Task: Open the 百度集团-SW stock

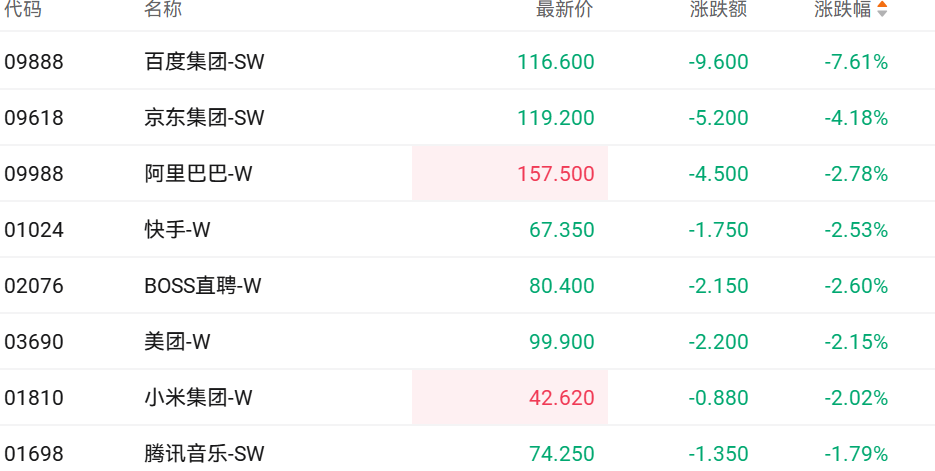Action: pos(204,62)
